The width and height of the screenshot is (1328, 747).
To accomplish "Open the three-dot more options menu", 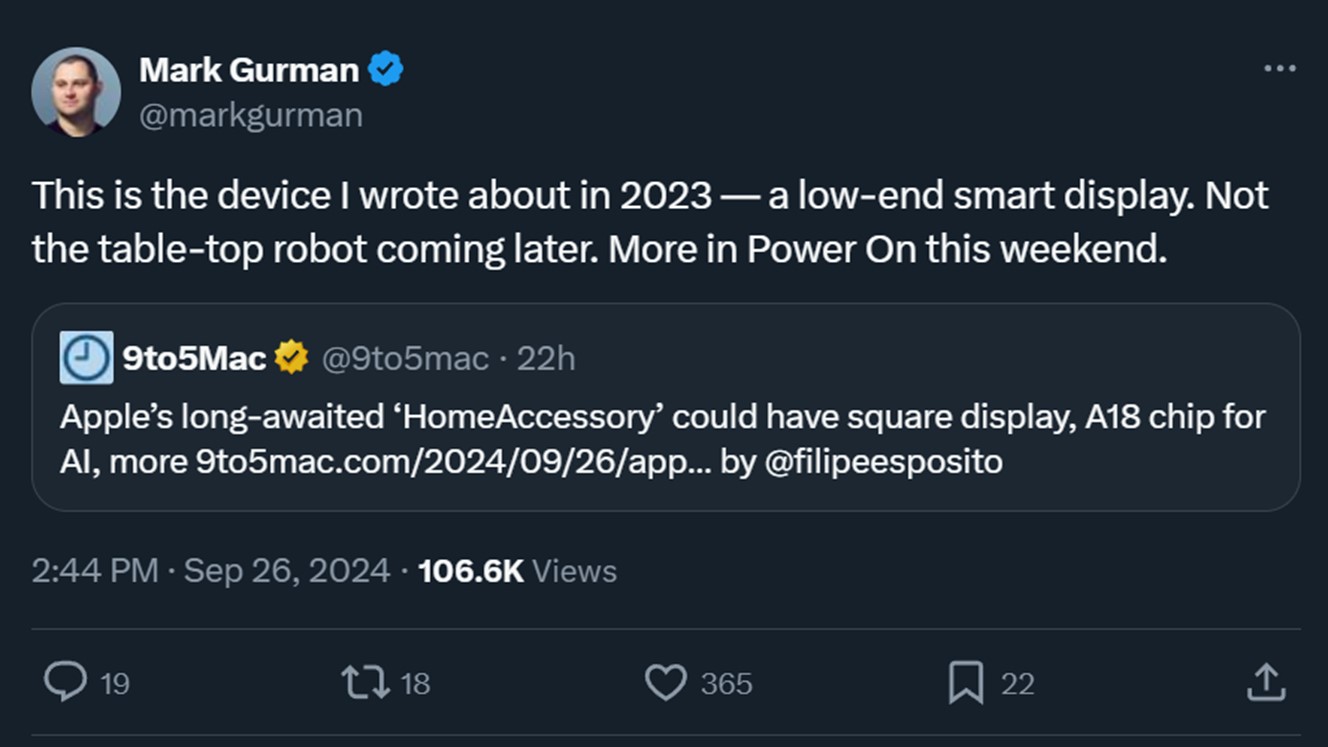I will [x=1279, y=69].
